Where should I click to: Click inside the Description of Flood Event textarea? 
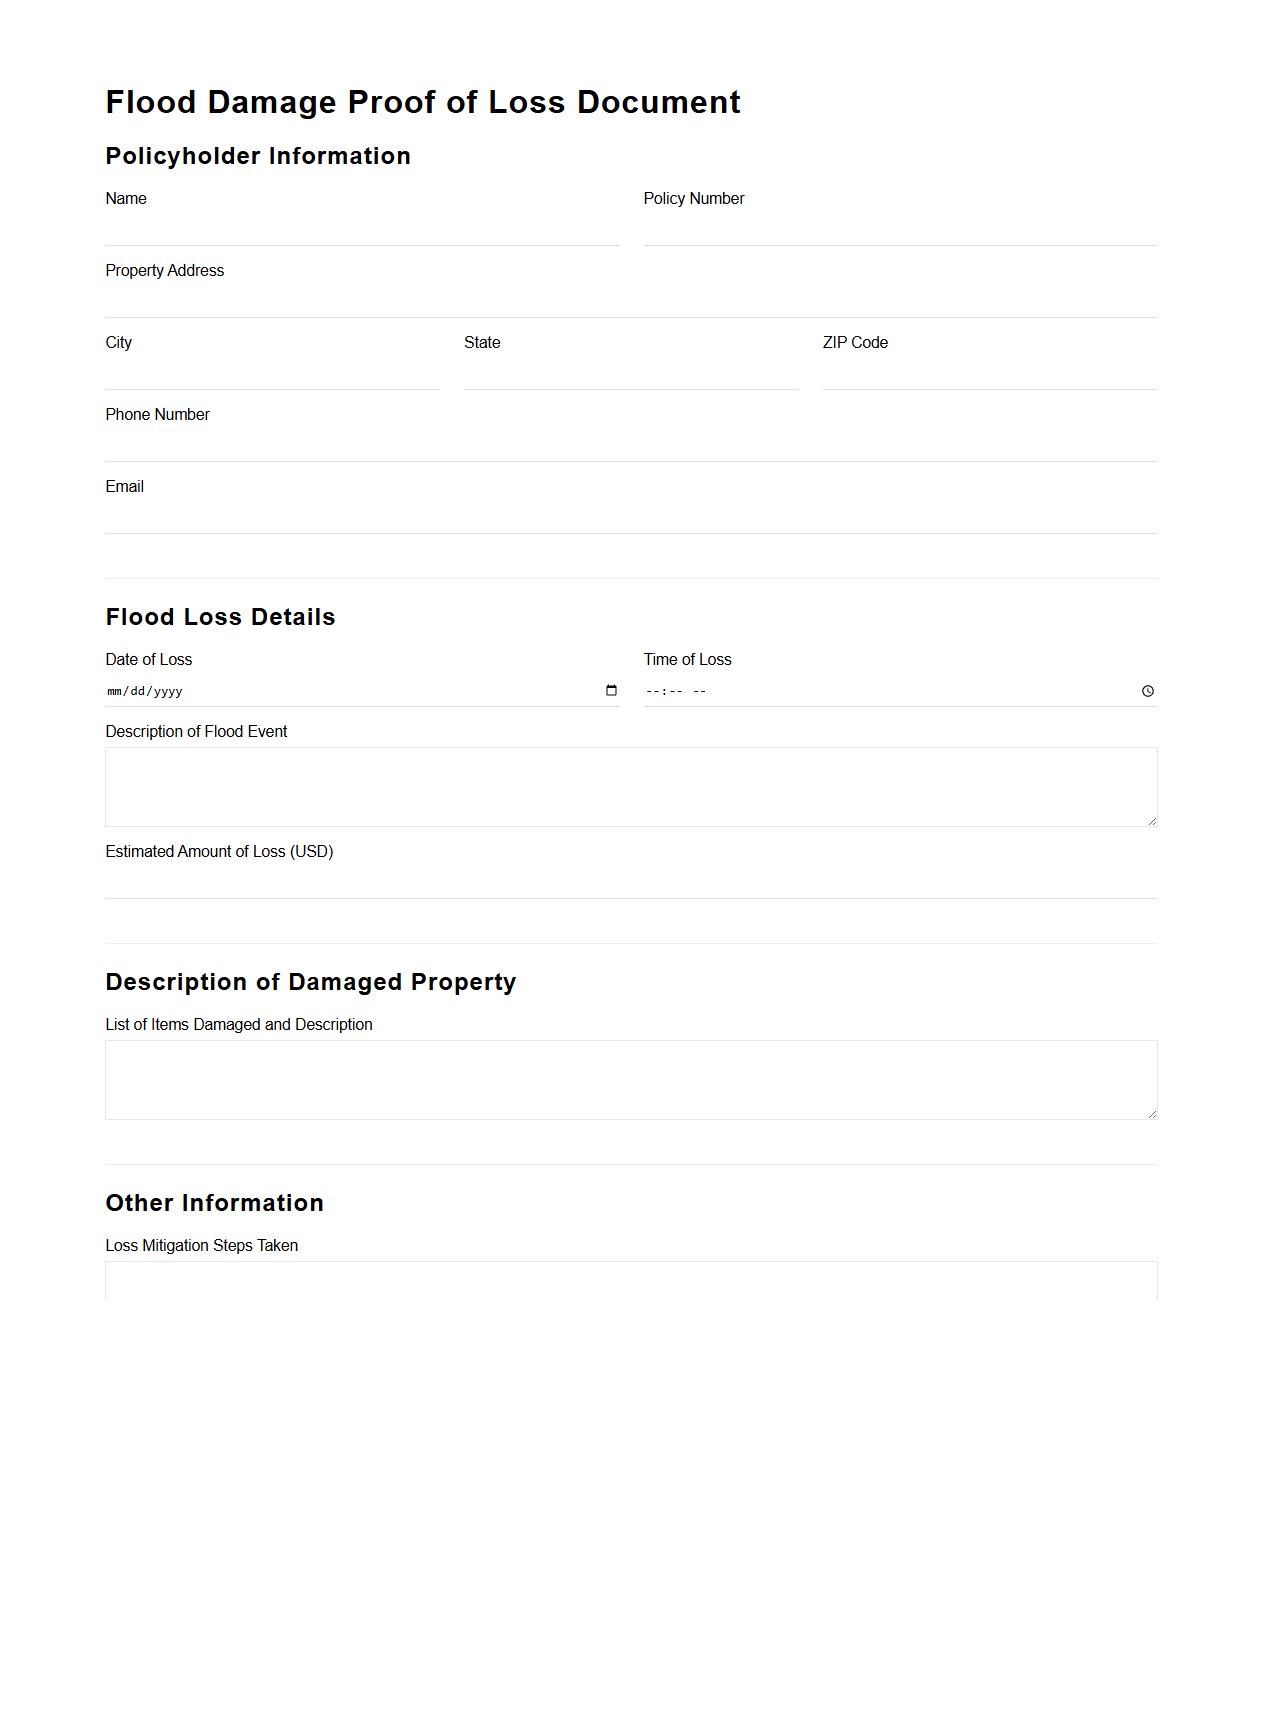pos(630,785)
